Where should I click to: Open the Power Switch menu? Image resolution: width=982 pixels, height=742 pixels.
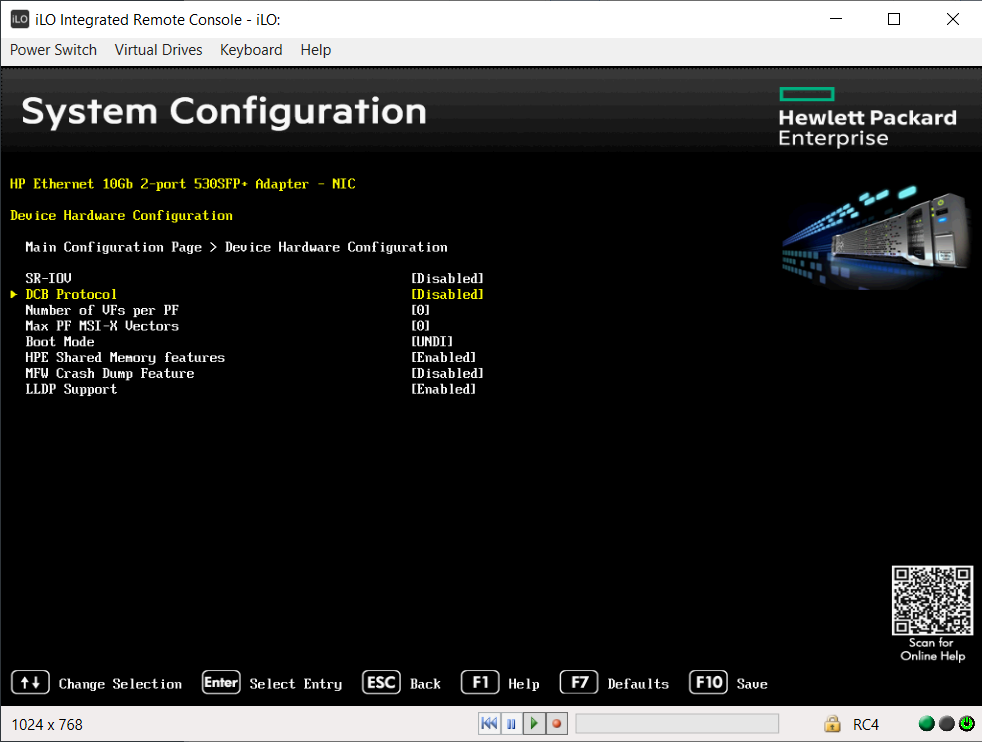pyautogui.click(x=53, y=50)
